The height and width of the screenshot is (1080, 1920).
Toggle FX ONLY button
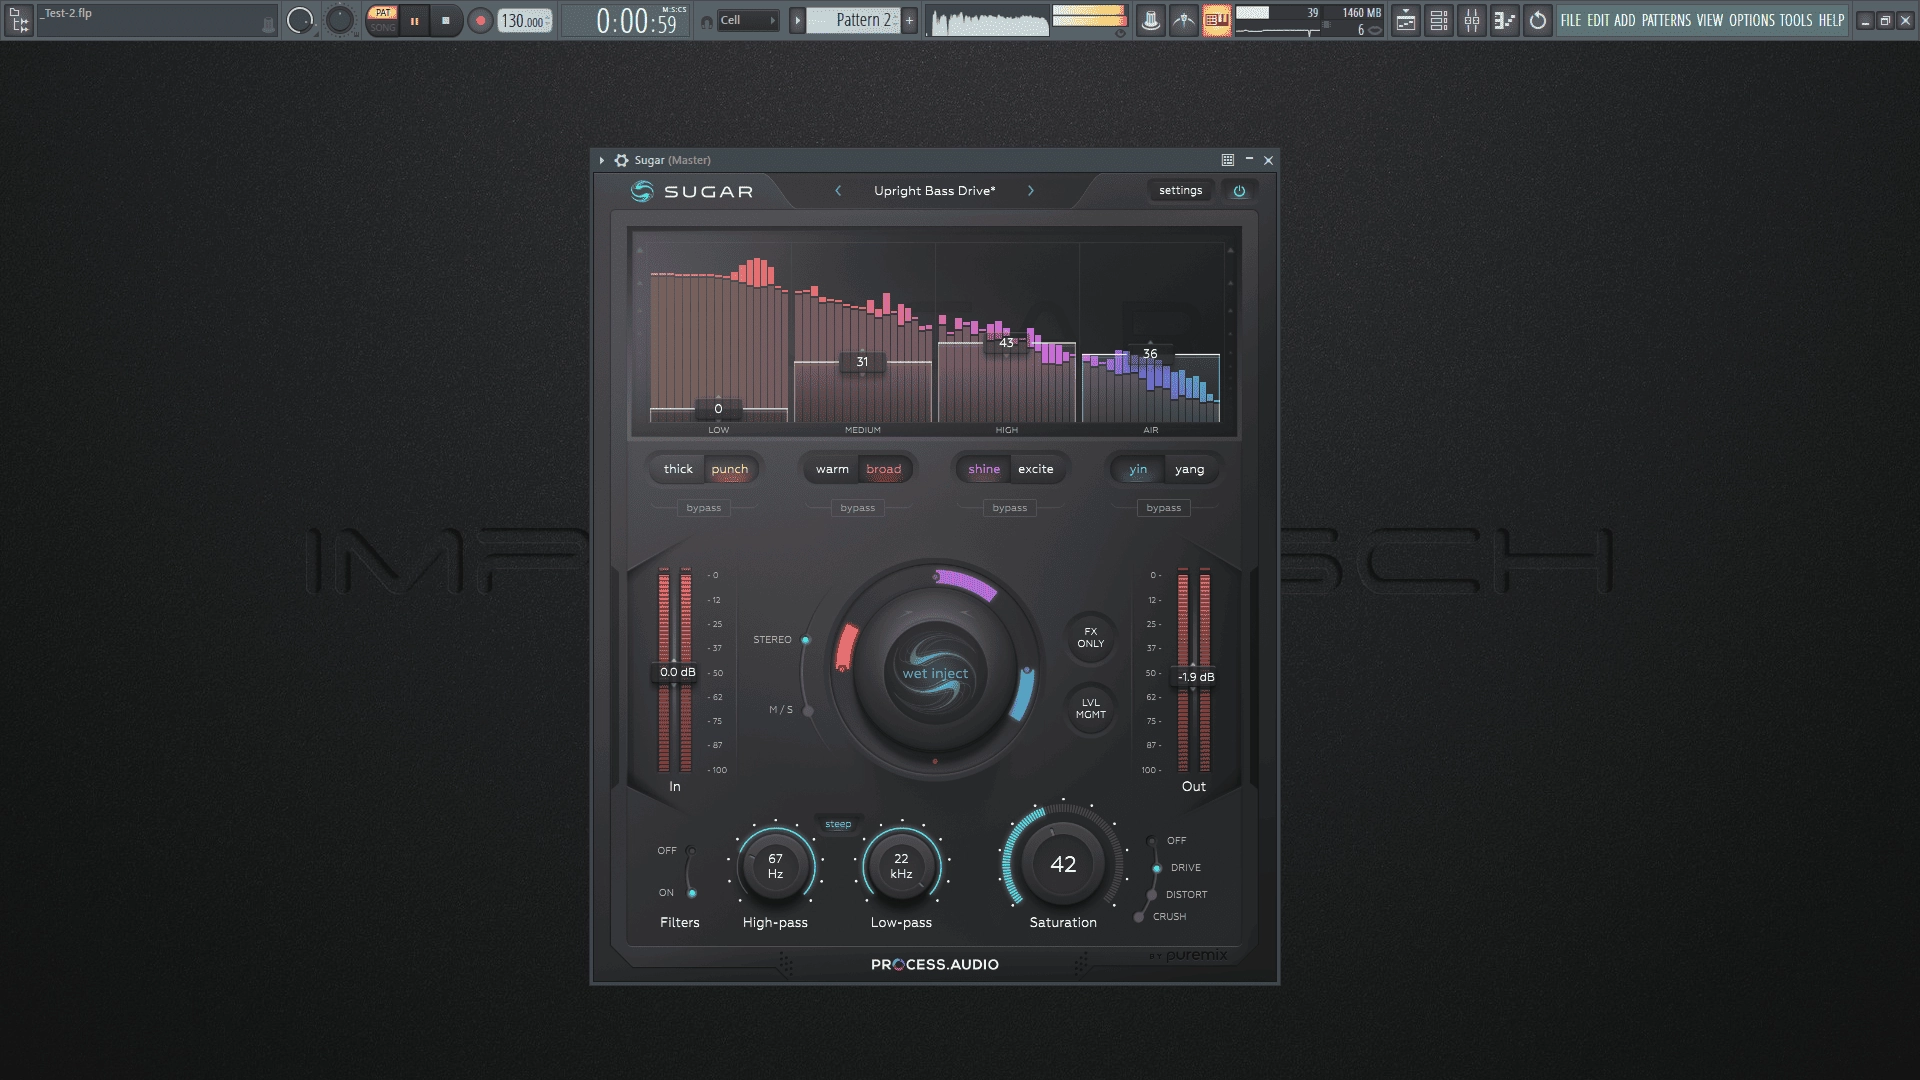[x=1091, y=638]
